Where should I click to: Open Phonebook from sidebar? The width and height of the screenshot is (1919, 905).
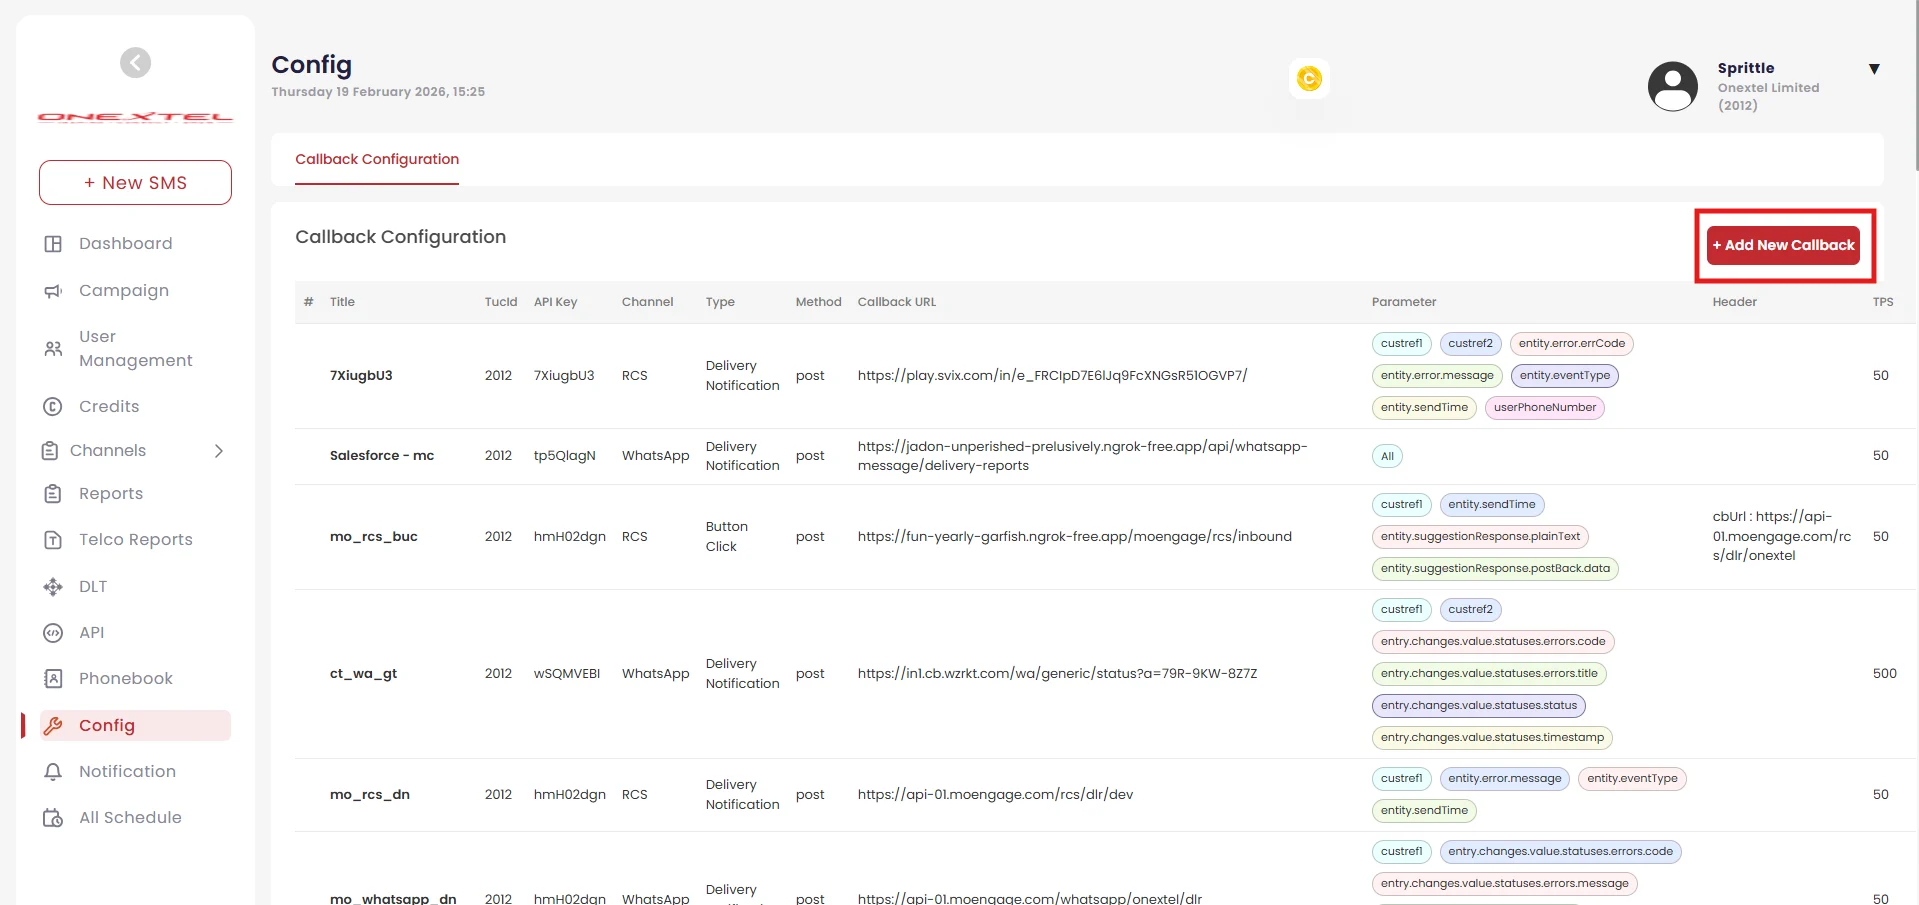126,679
